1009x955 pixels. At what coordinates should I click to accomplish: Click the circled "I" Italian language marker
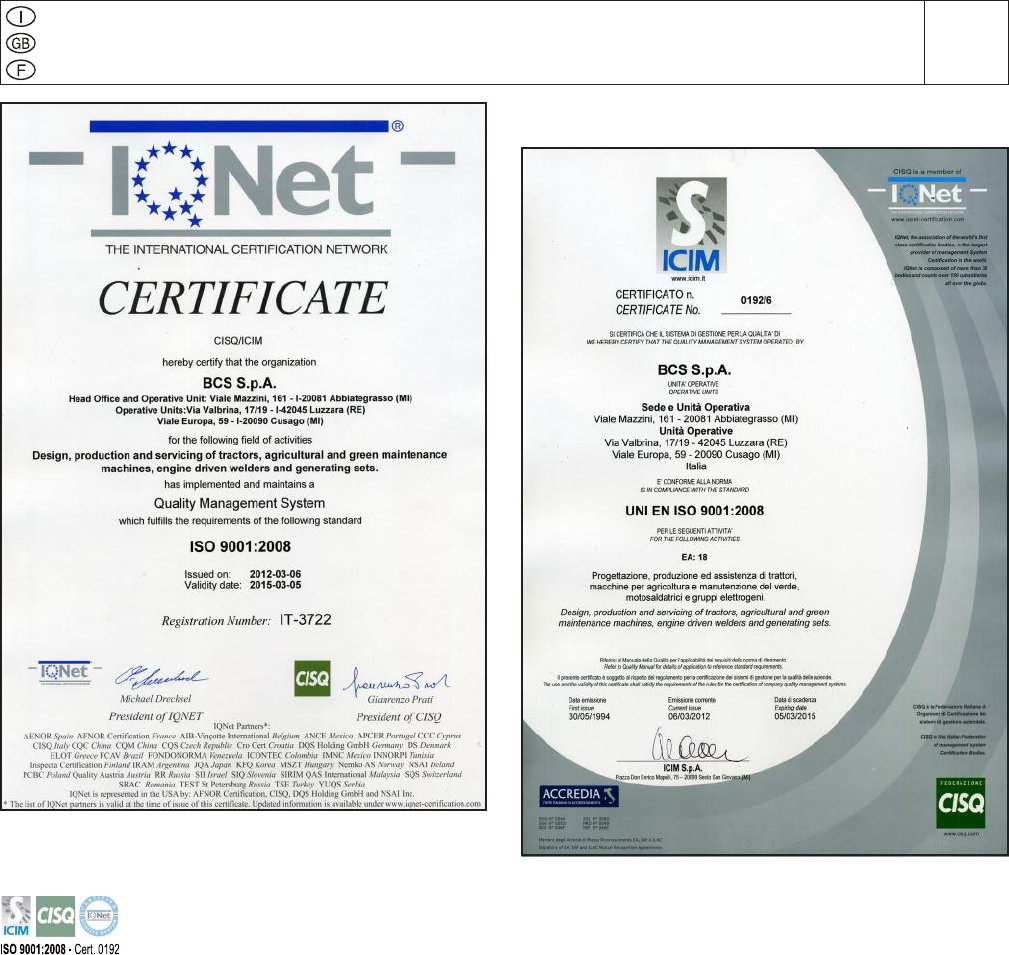(21, 17)
